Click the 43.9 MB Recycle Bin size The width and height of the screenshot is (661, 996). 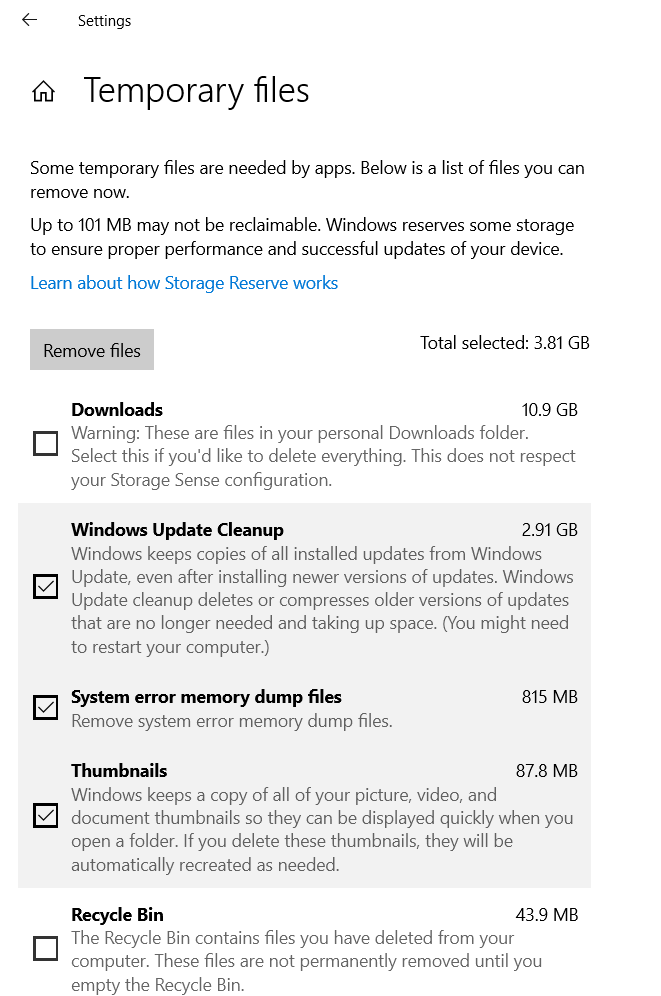[x=547, y=915]
